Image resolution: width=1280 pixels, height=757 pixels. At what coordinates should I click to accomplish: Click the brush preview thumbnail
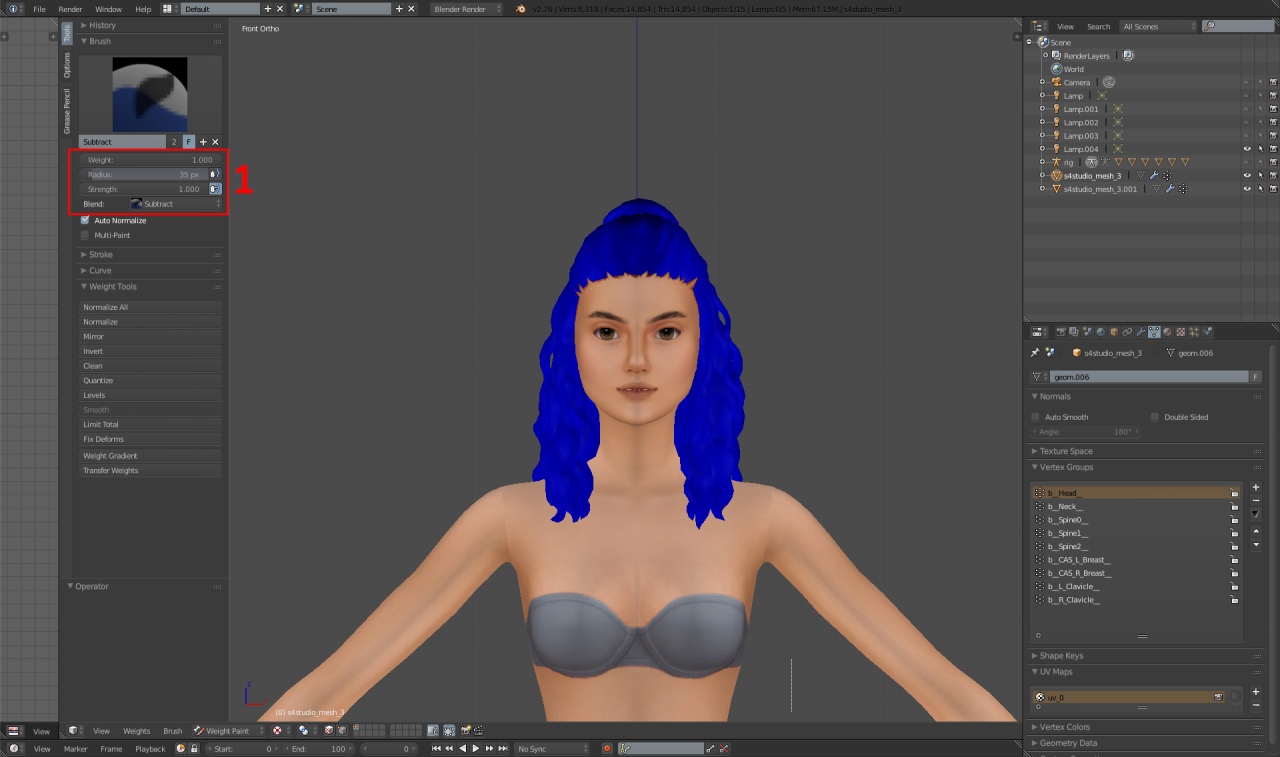150,94
